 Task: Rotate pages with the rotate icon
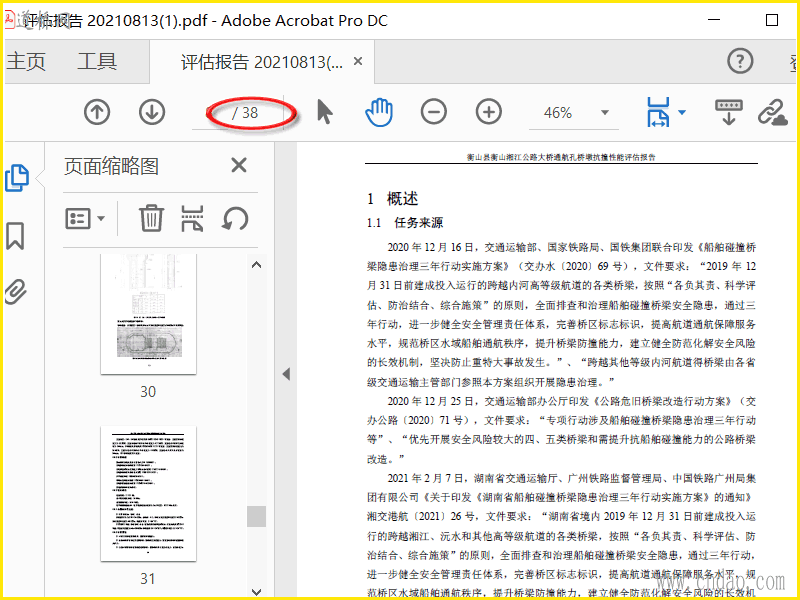coord(235,218)
